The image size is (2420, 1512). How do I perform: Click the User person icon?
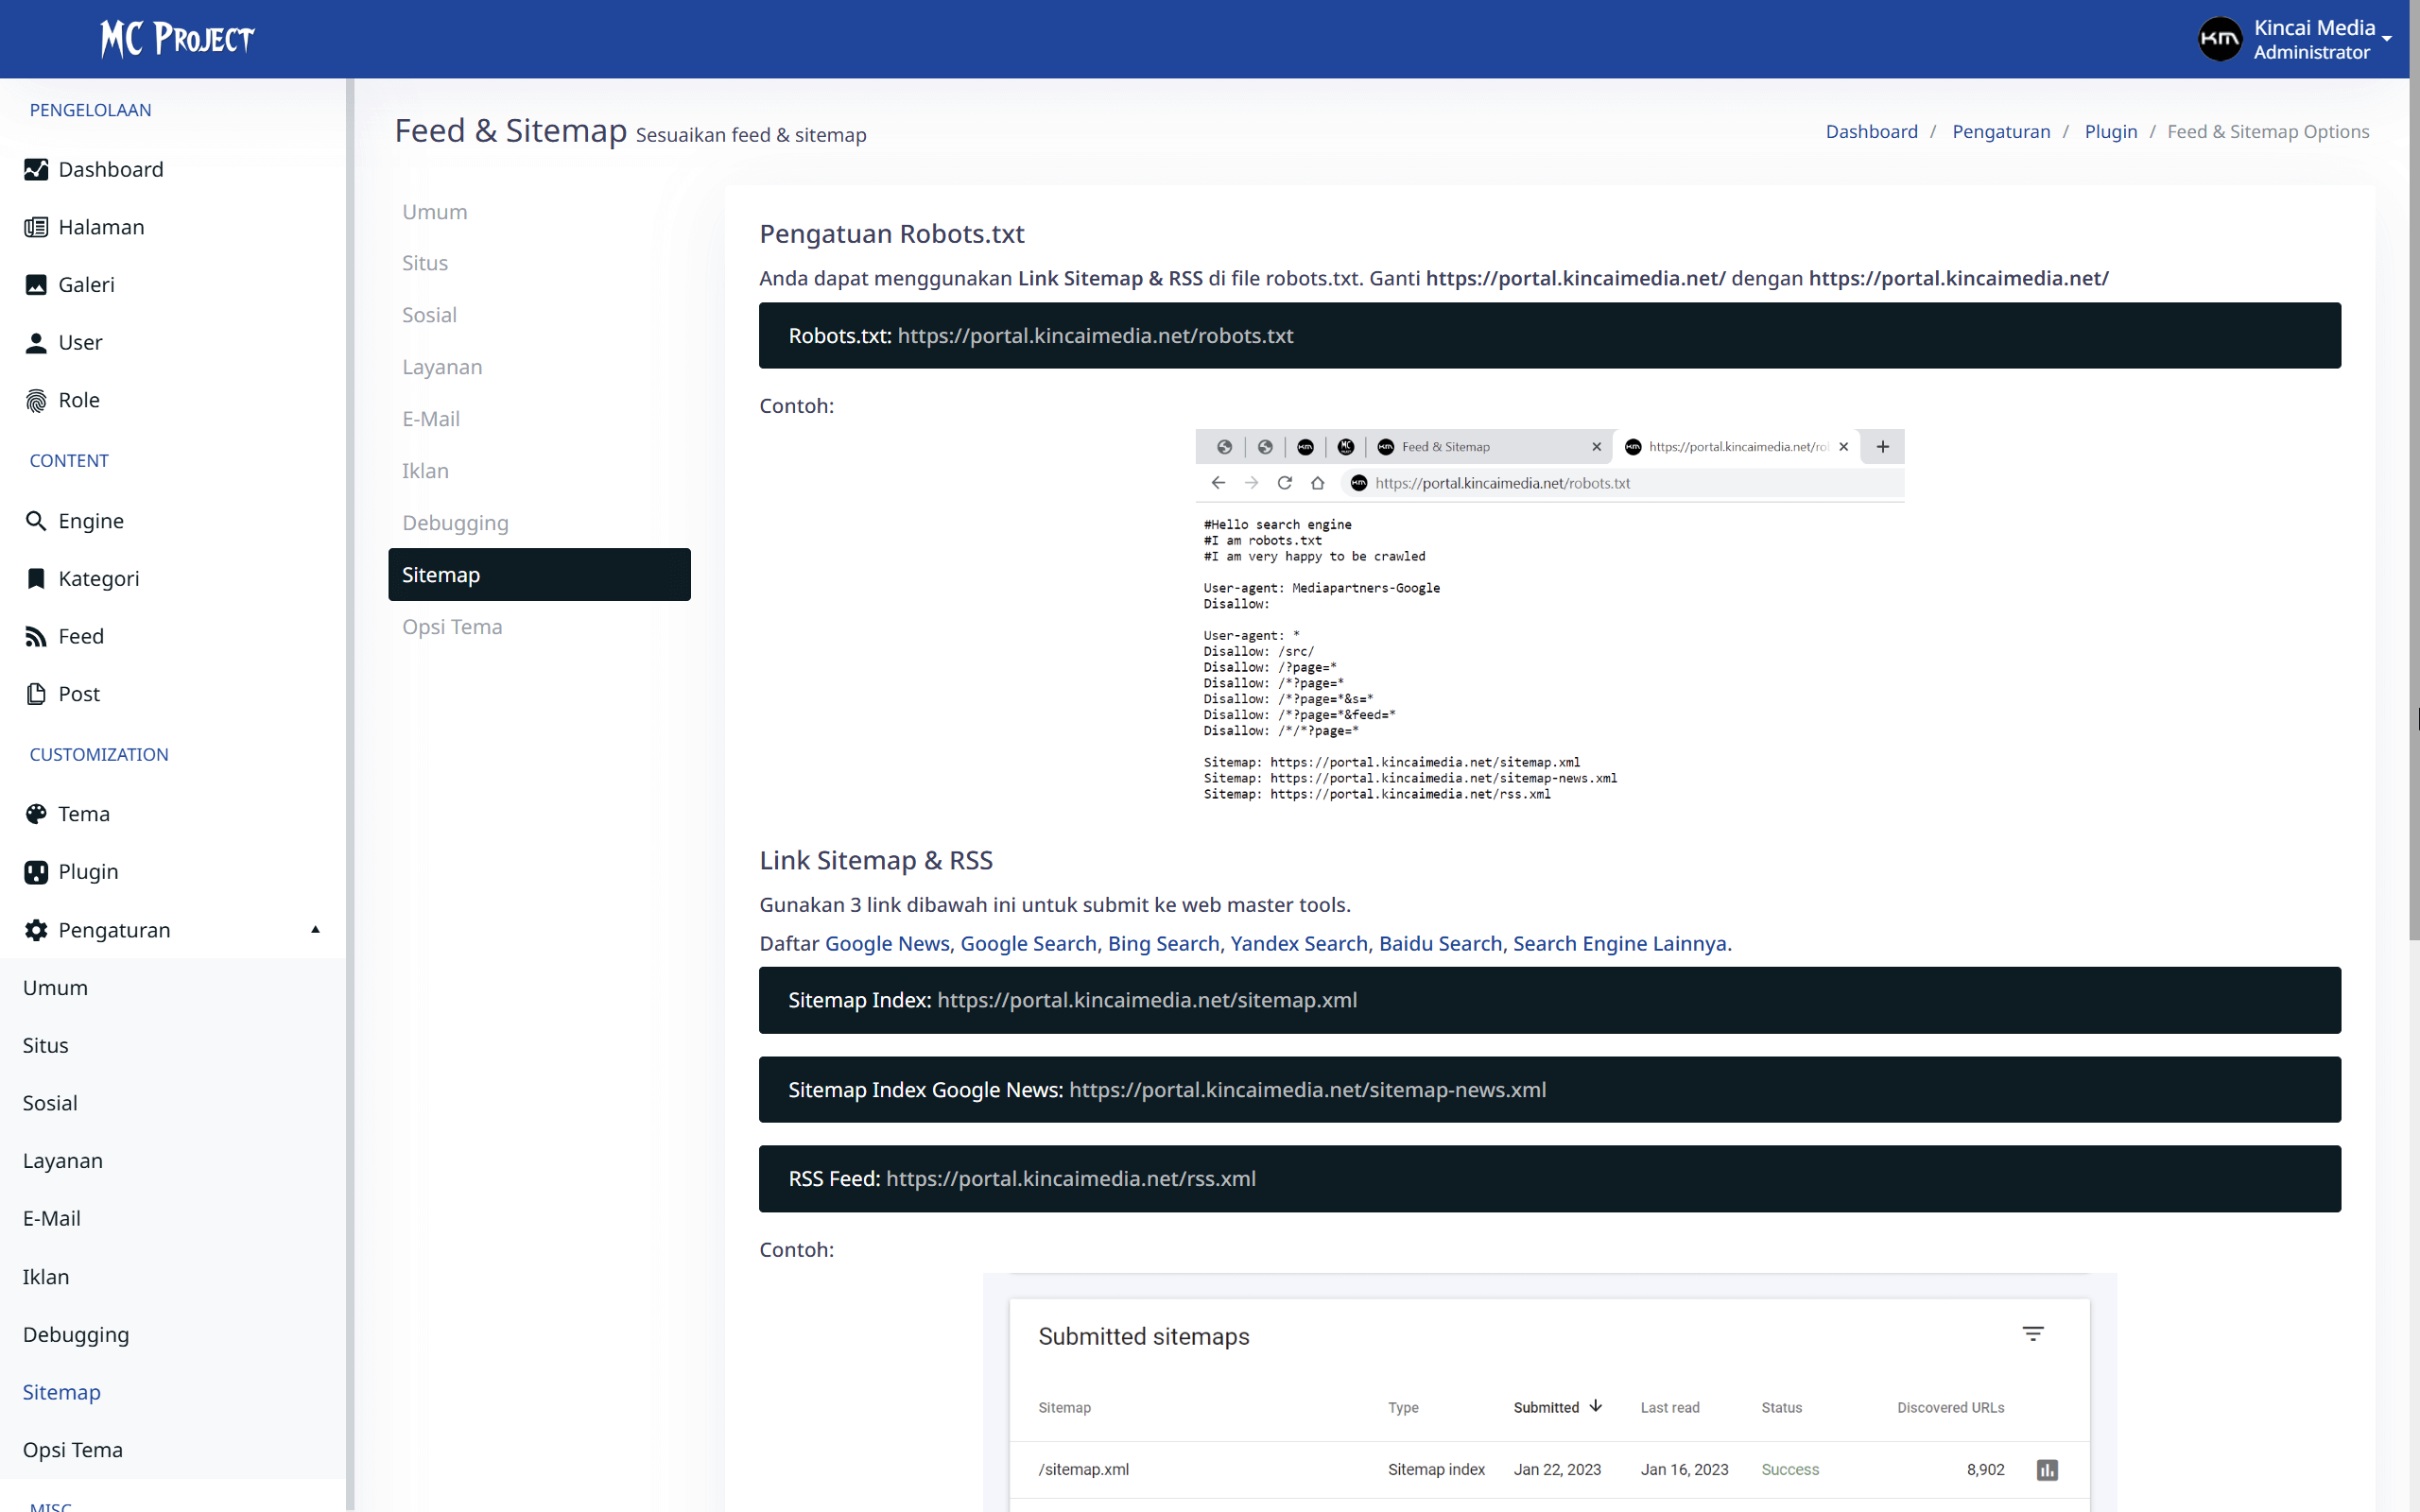pyautogui.click(x=36, y=342)
